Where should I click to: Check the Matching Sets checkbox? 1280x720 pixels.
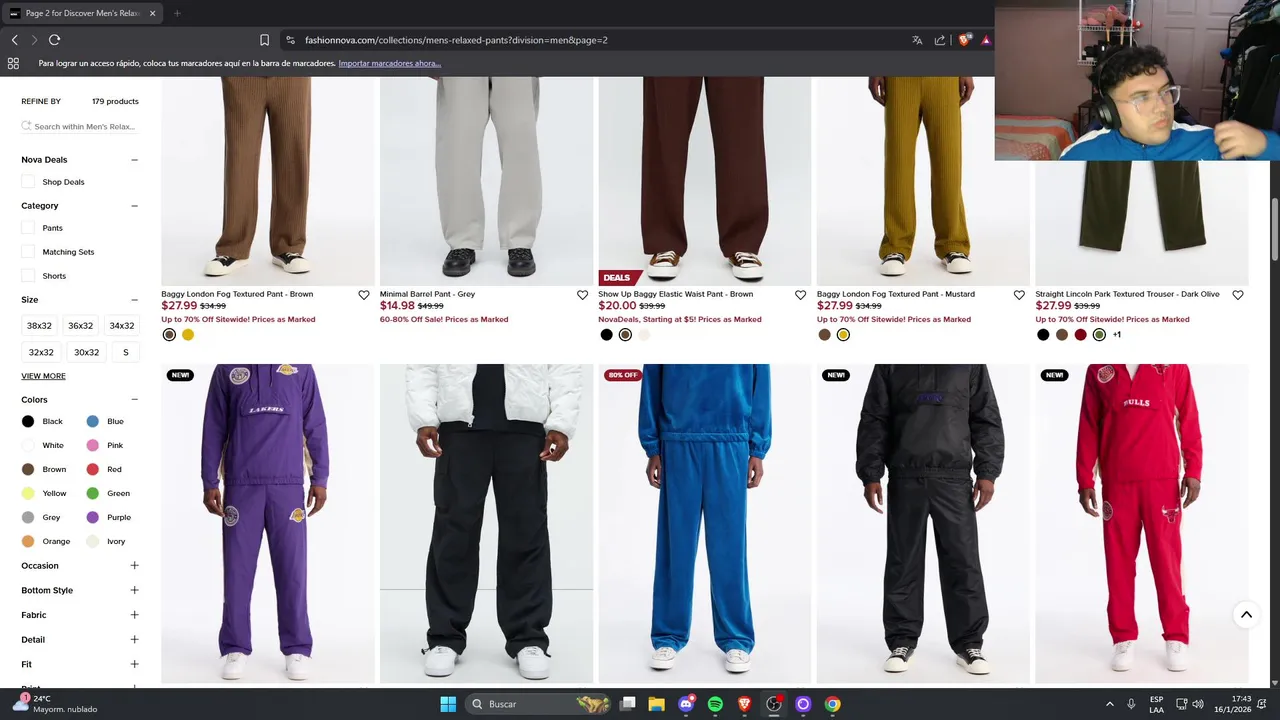28,252
